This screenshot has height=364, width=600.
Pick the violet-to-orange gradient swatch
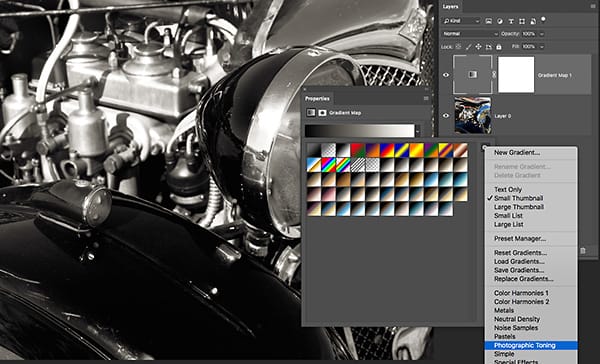[372, 150]
